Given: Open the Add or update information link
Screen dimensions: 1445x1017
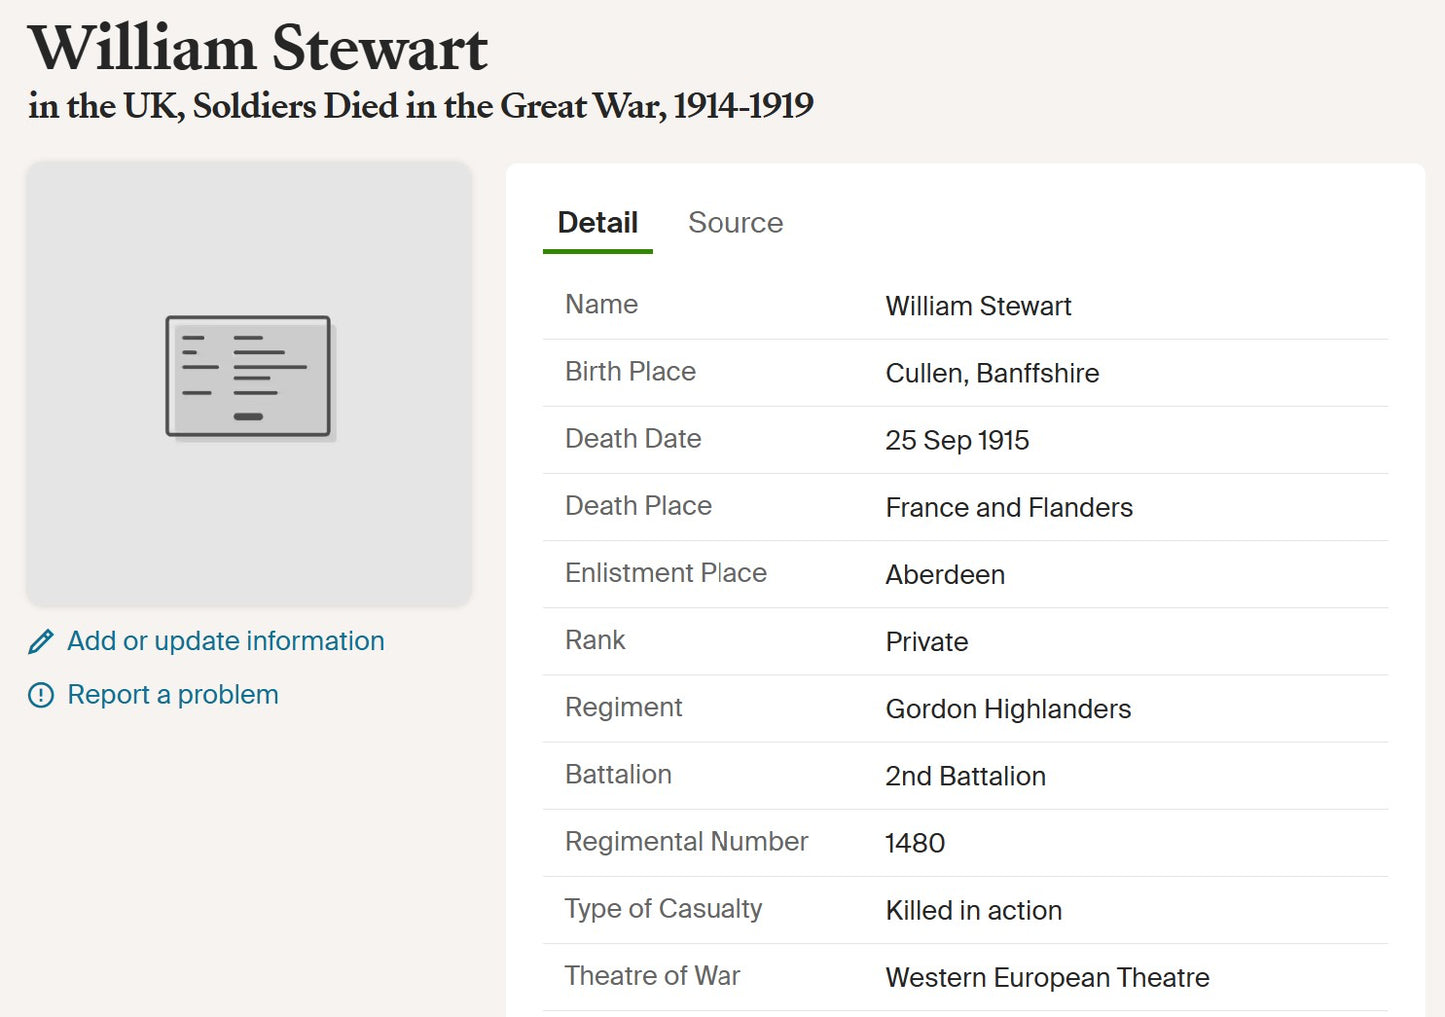Looking at the screenshot, I should 225,641.
